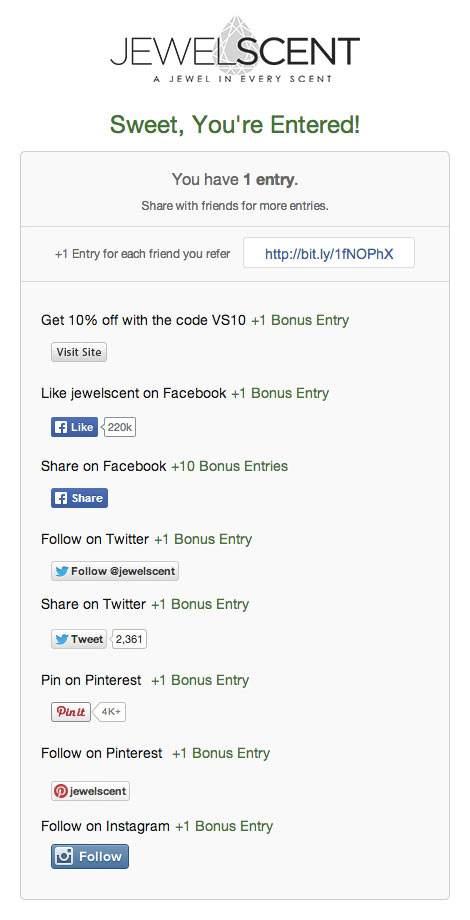Click the 4K+ Pinterest pin count
The image size is (470, 920).
tap(110, 712)
